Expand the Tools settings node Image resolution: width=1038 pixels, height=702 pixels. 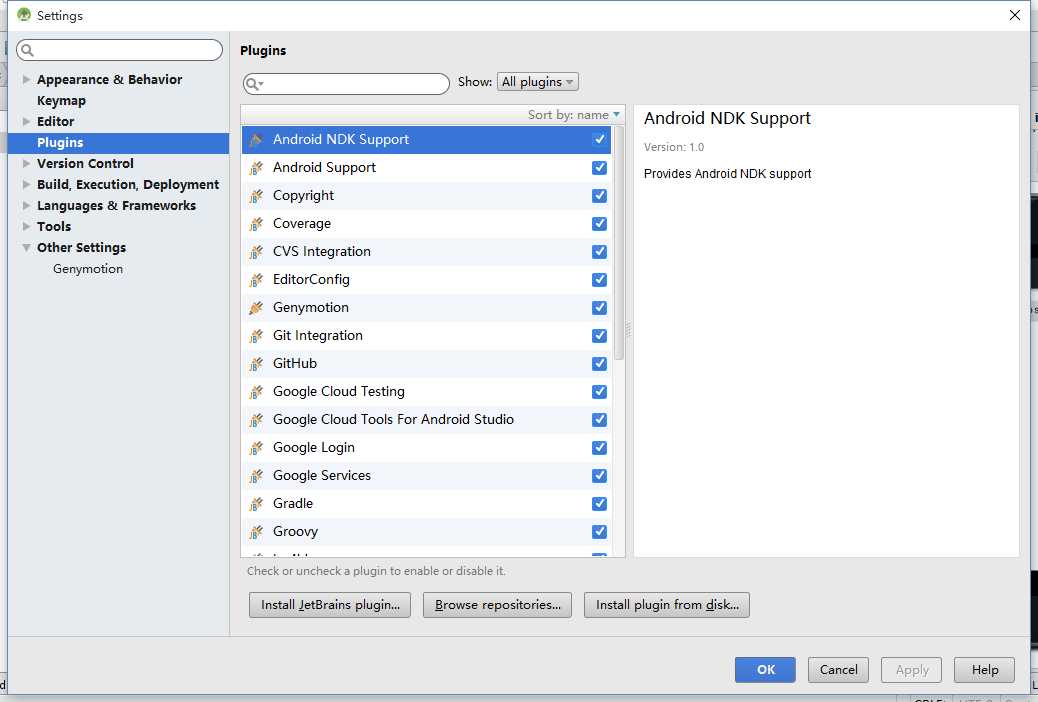click(26, 226)
